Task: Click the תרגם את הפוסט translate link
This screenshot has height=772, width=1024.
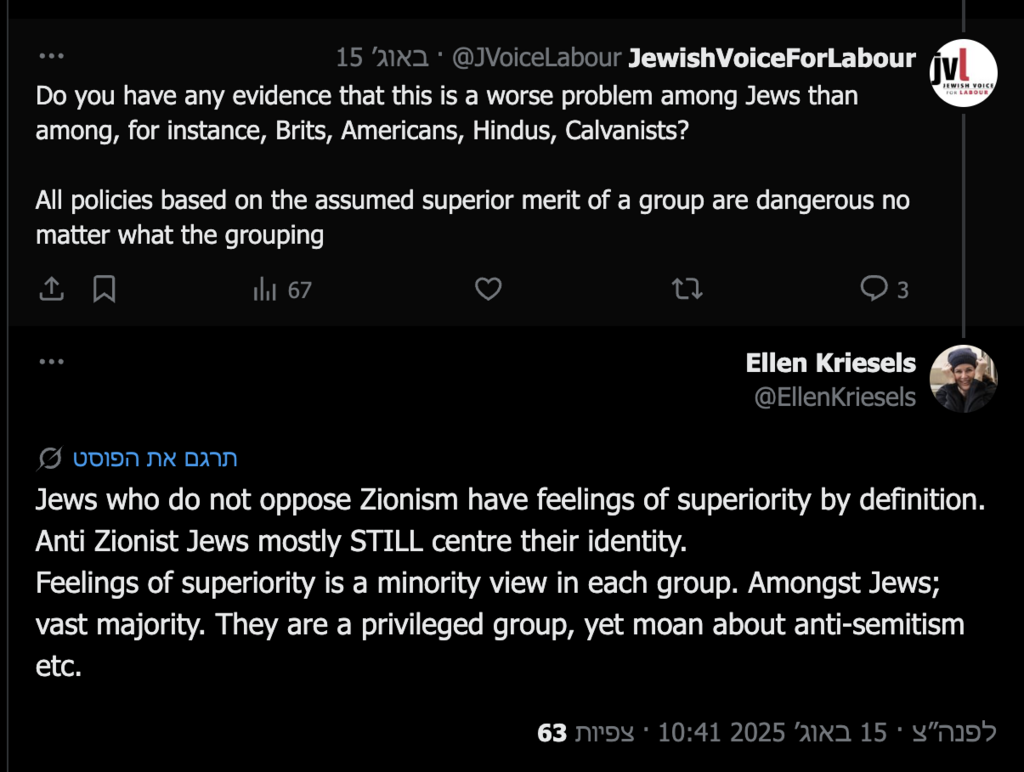Action: 154,459
